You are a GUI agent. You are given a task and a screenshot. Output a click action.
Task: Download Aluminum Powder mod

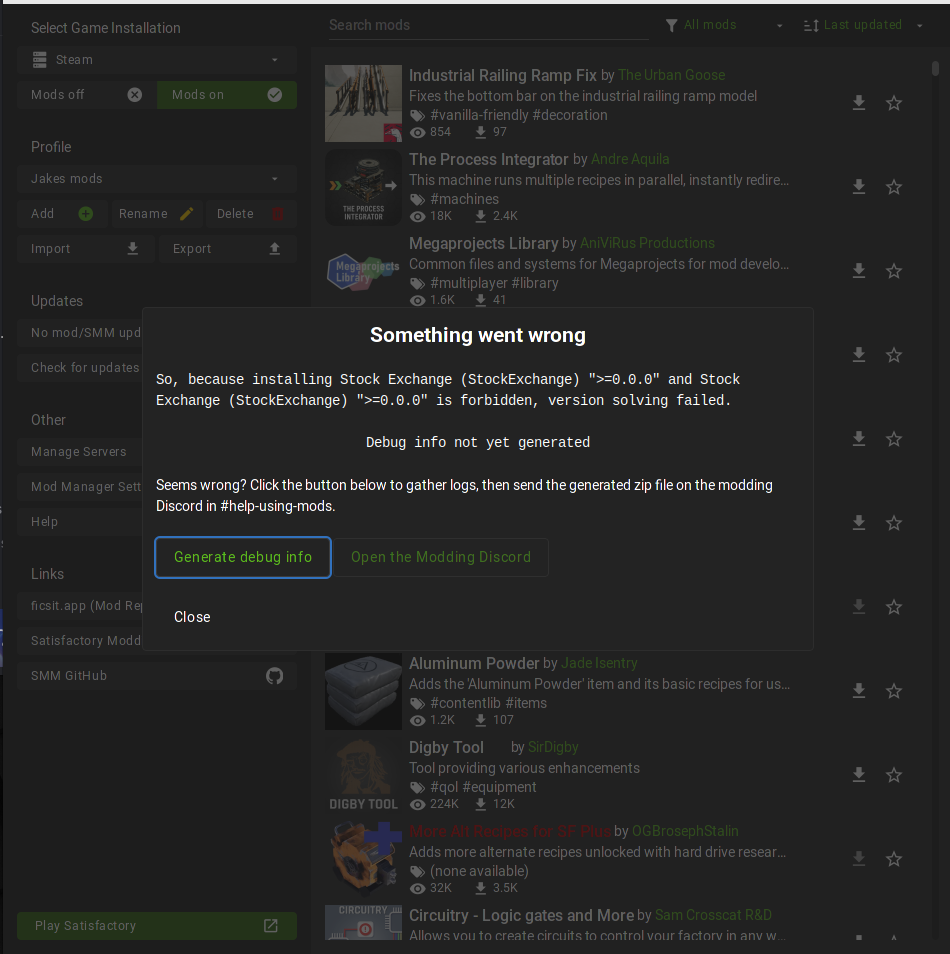point(859,691)
